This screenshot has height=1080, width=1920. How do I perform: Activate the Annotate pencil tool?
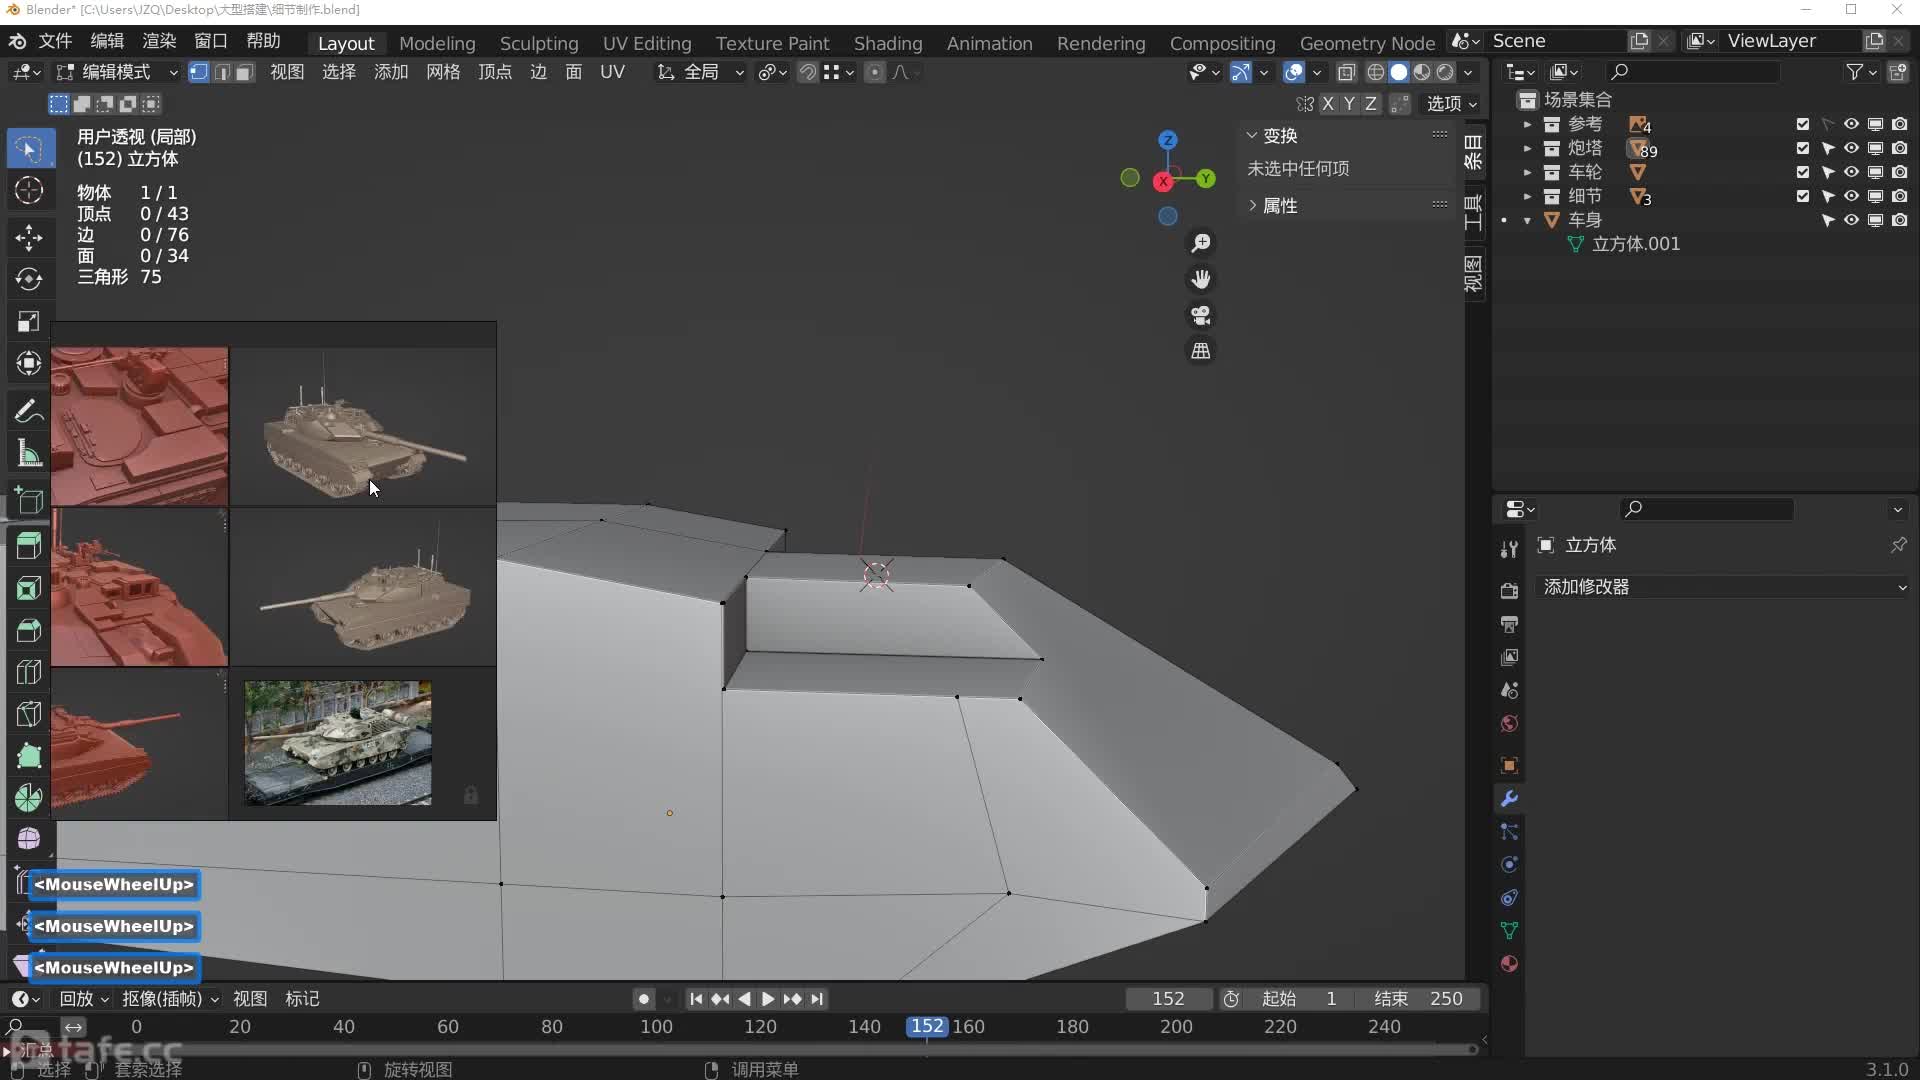[x=28, y=411]
